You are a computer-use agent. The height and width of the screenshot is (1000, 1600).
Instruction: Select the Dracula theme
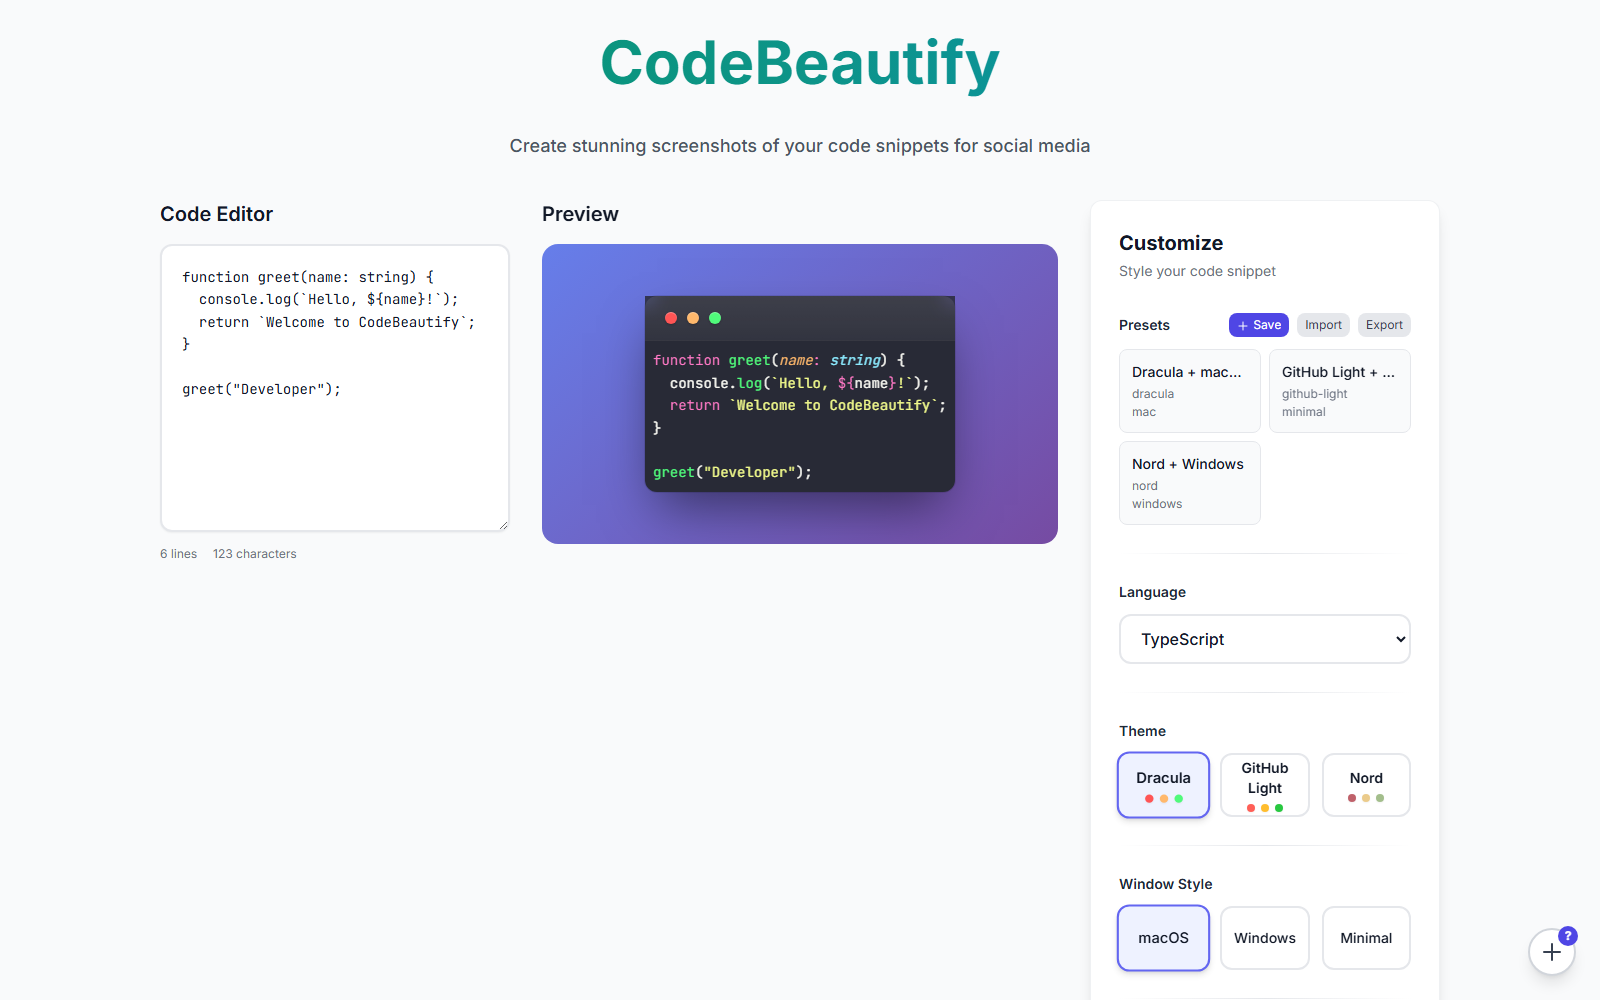click(1163, 785)
